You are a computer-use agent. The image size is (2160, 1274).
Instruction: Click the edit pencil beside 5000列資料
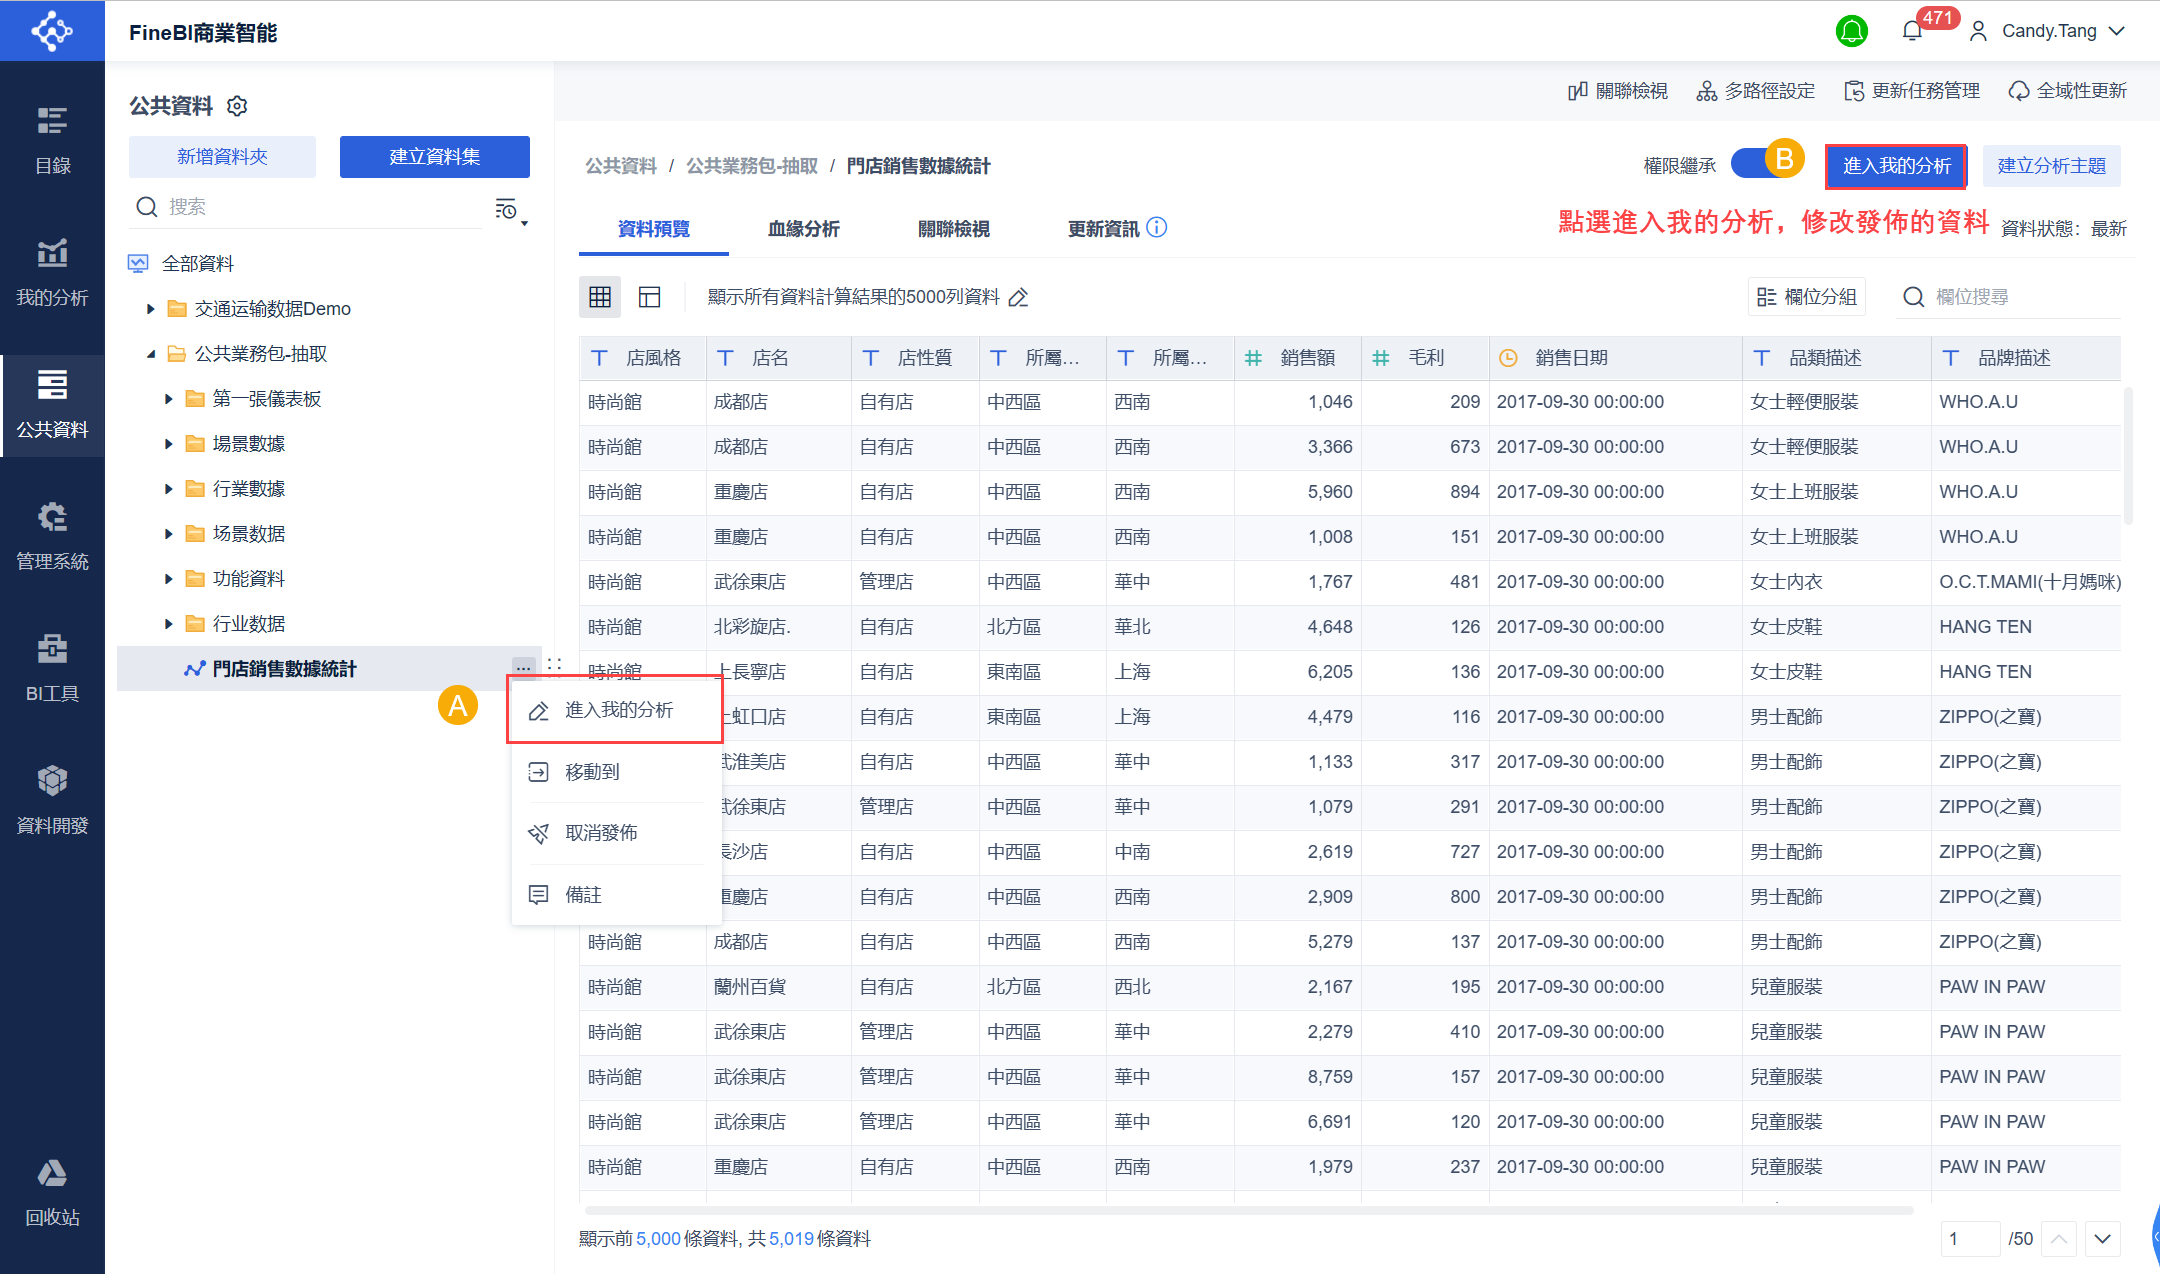point(1018,297)
